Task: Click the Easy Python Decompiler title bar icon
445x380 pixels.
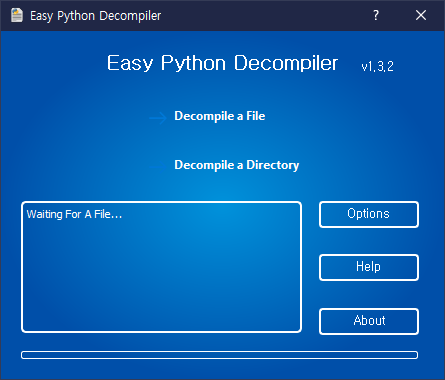Action: pos(17,15)
